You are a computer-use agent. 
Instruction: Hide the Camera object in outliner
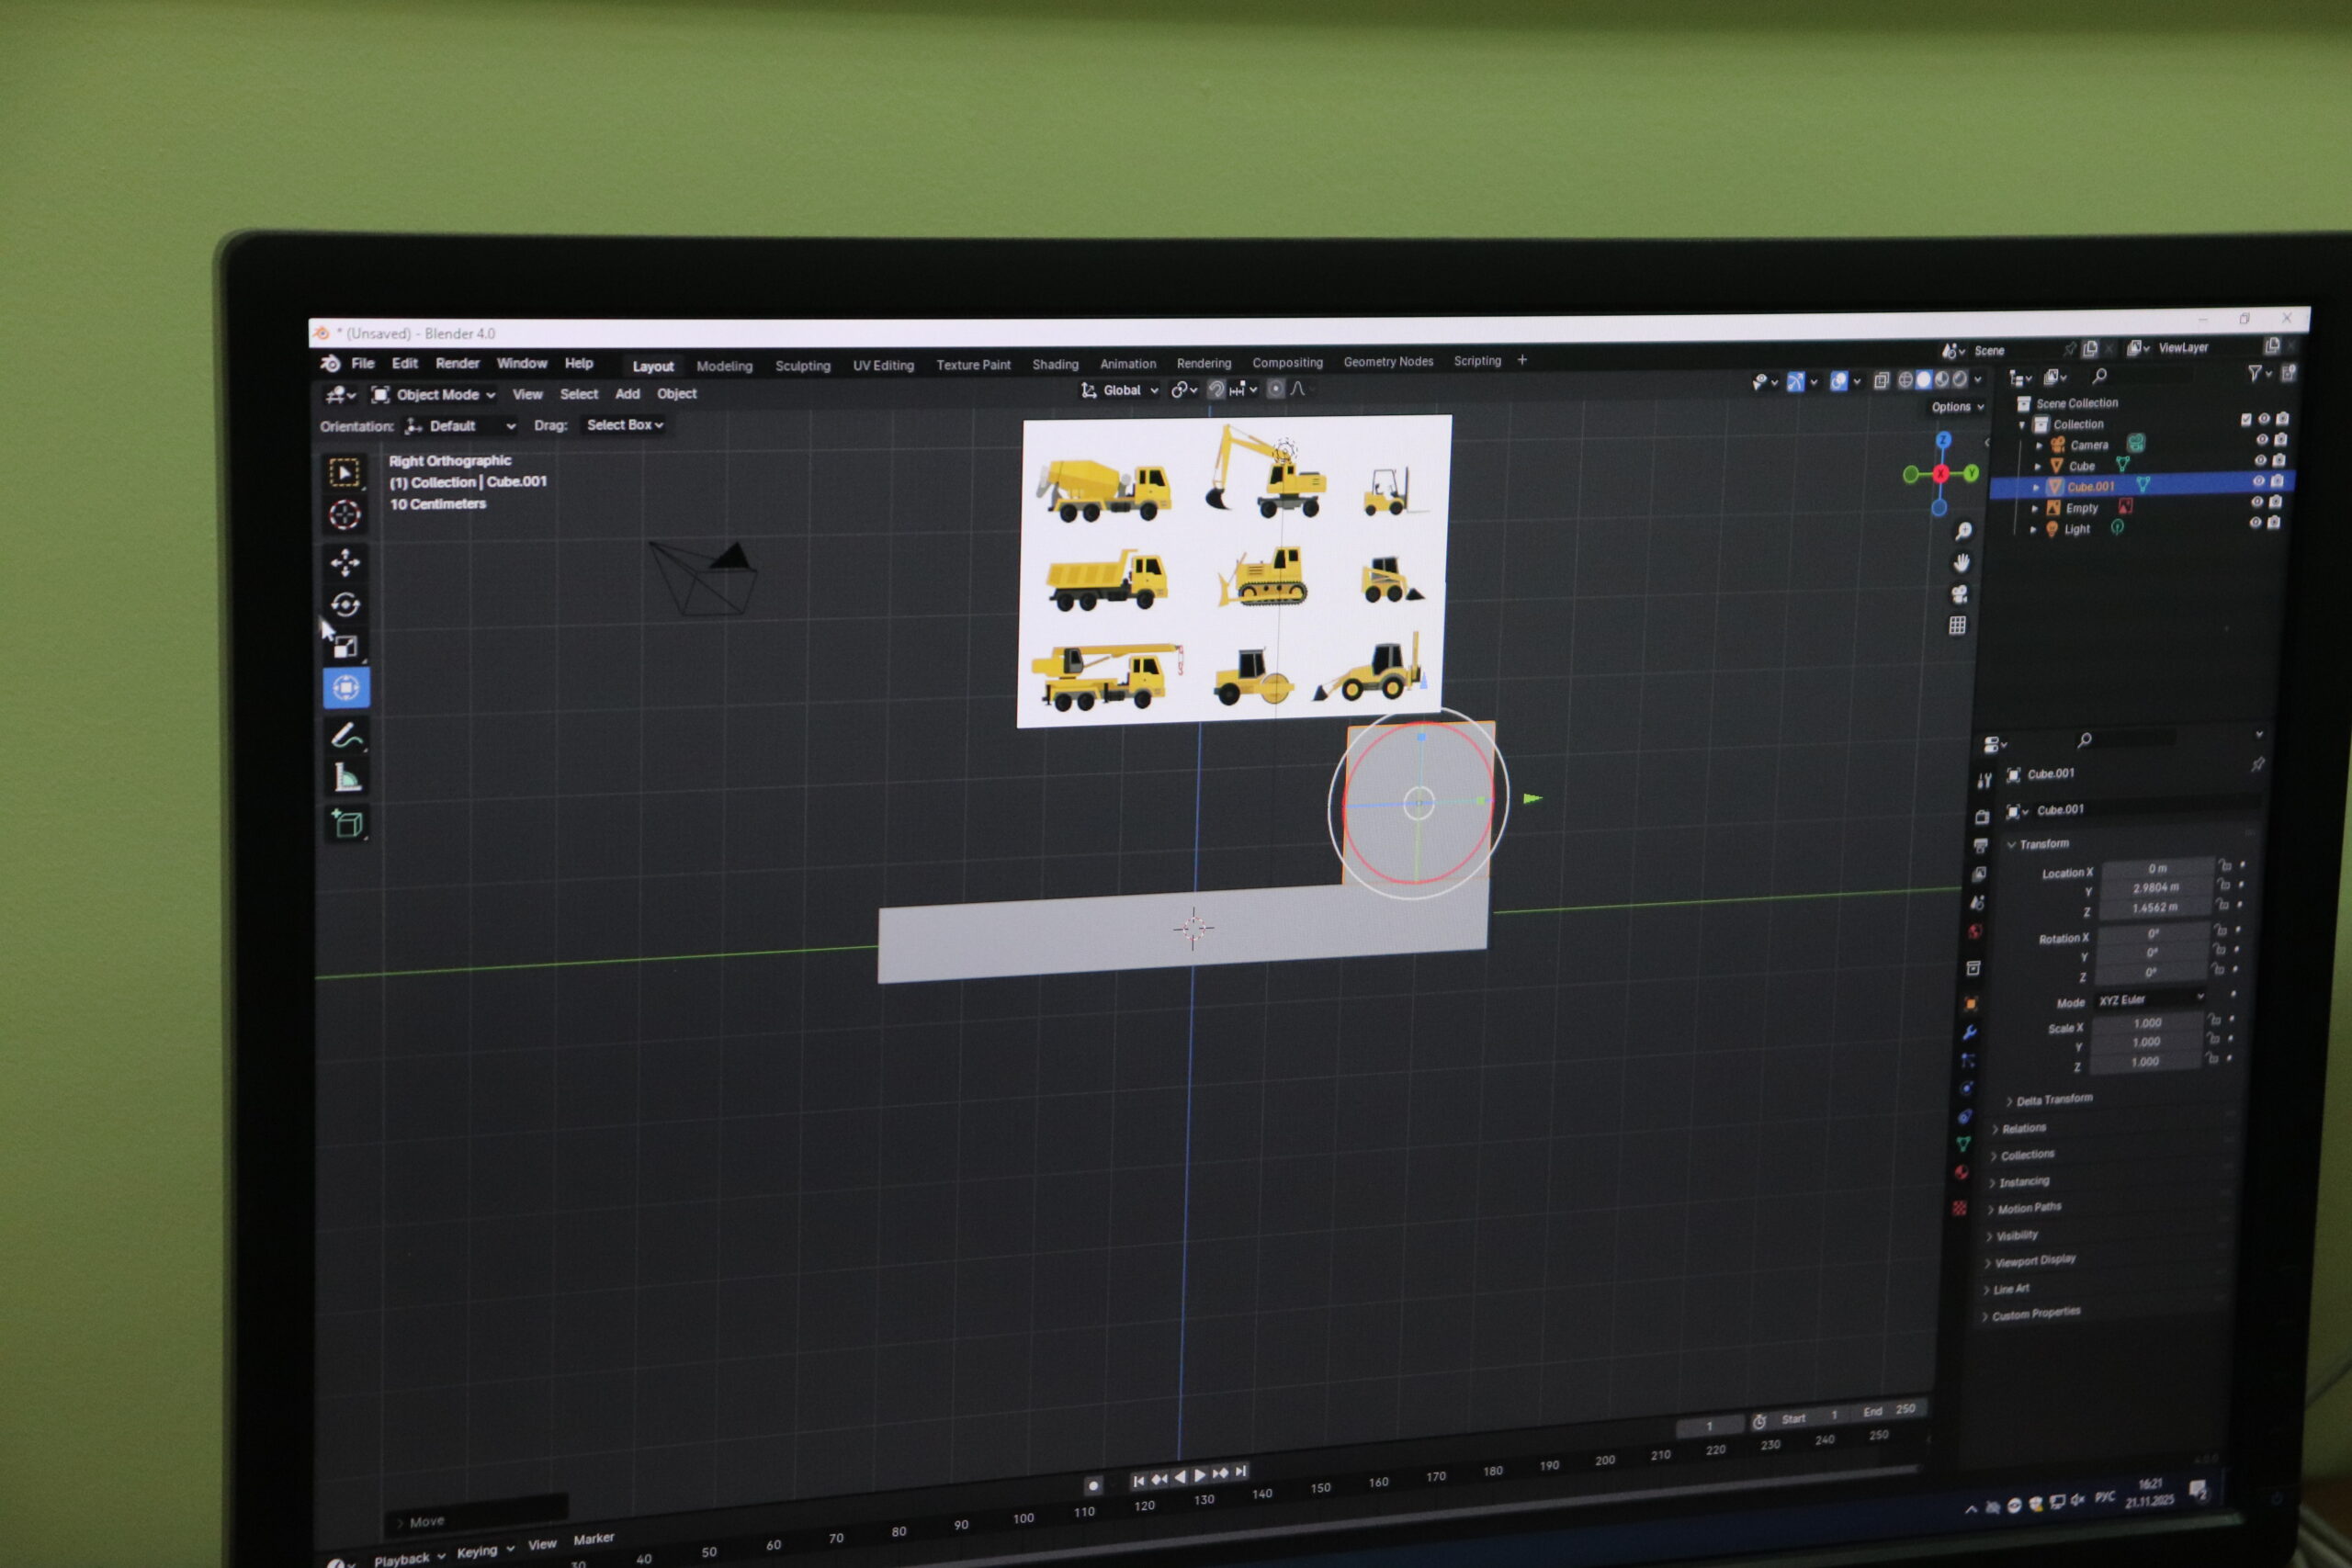(x=2262, y=440)
